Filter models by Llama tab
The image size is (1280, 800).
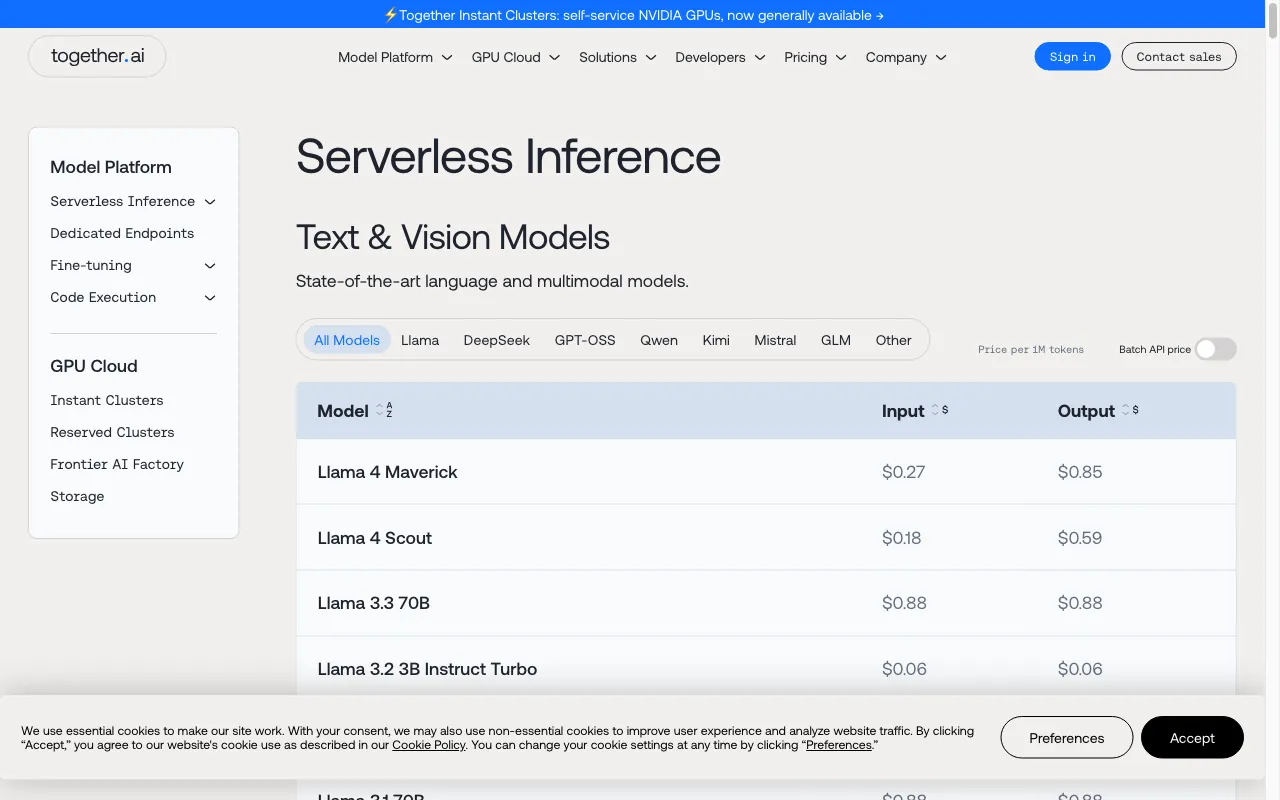[x=420, y=340]
